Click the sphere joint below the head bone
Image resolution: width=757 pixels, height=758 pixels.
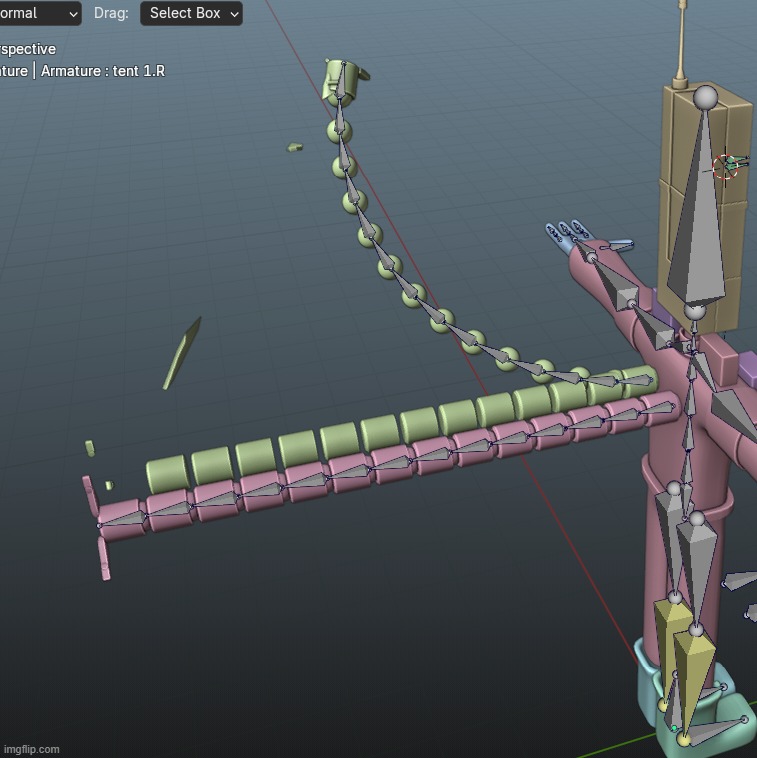[695, 311]
